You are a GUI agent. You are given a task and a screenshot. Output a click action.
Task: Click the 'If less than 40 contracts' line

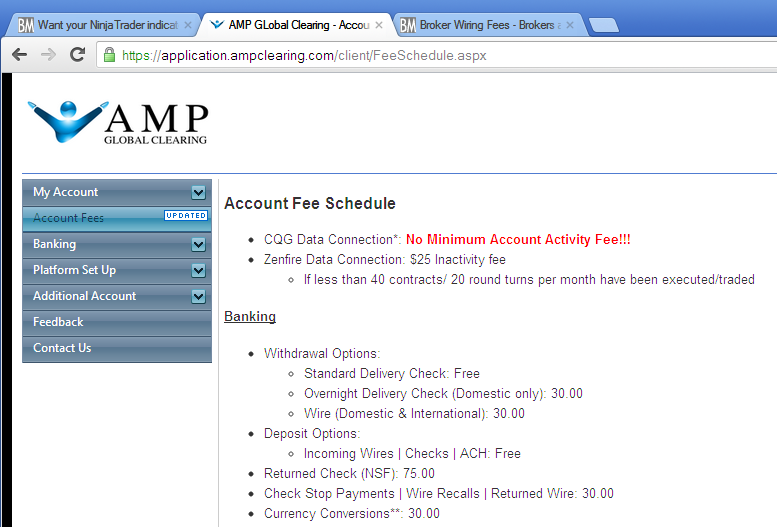(529, 280)
